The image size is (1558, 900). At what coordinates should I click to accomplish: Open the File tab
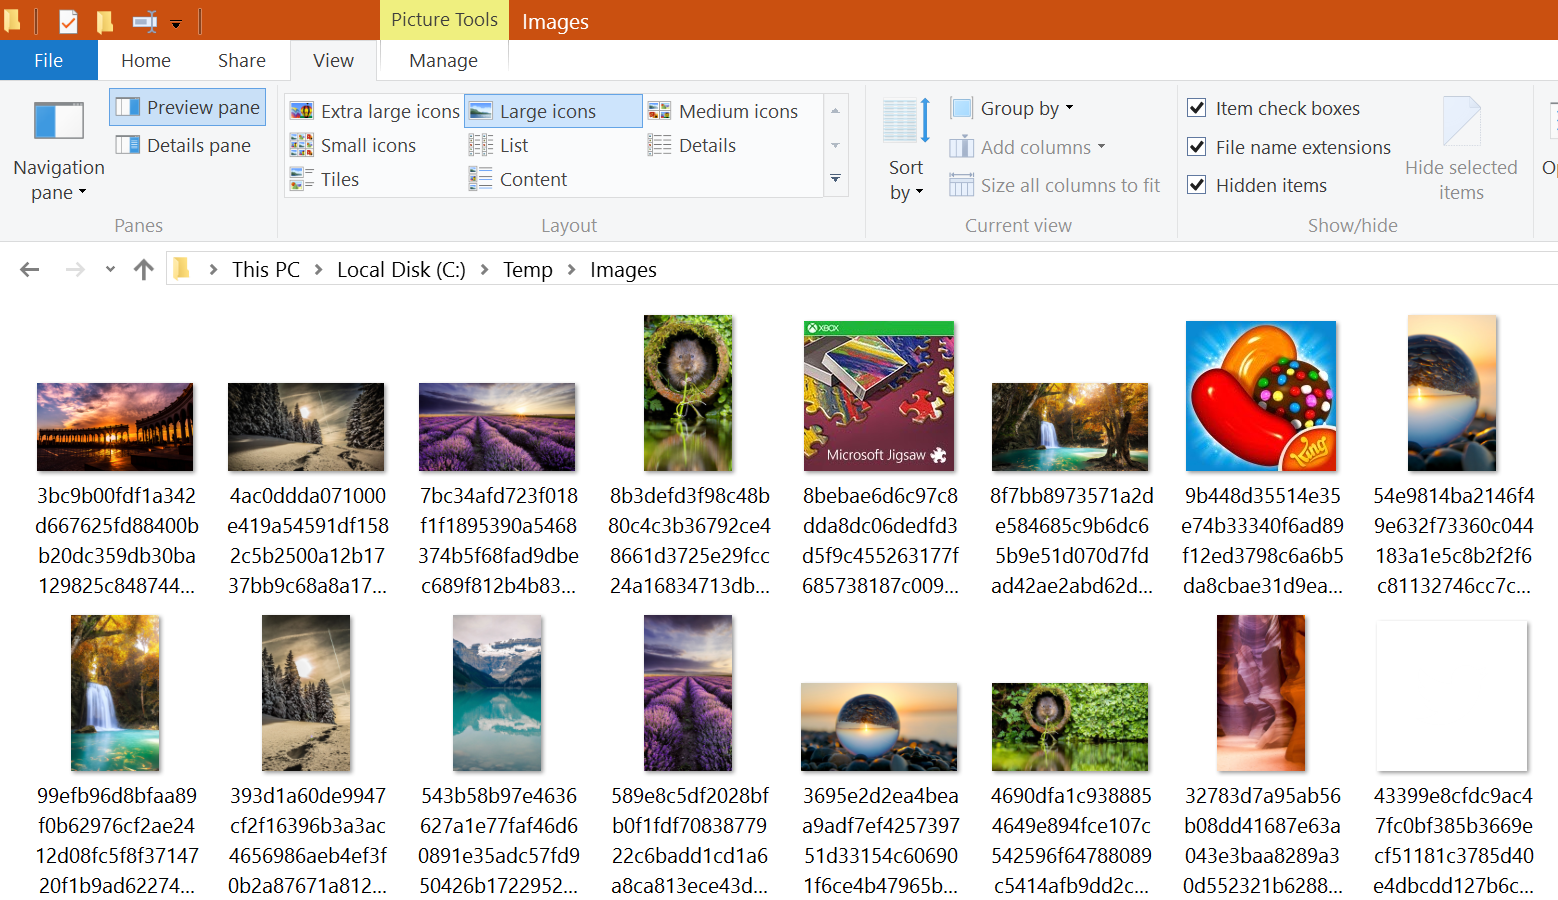point(48,60)
